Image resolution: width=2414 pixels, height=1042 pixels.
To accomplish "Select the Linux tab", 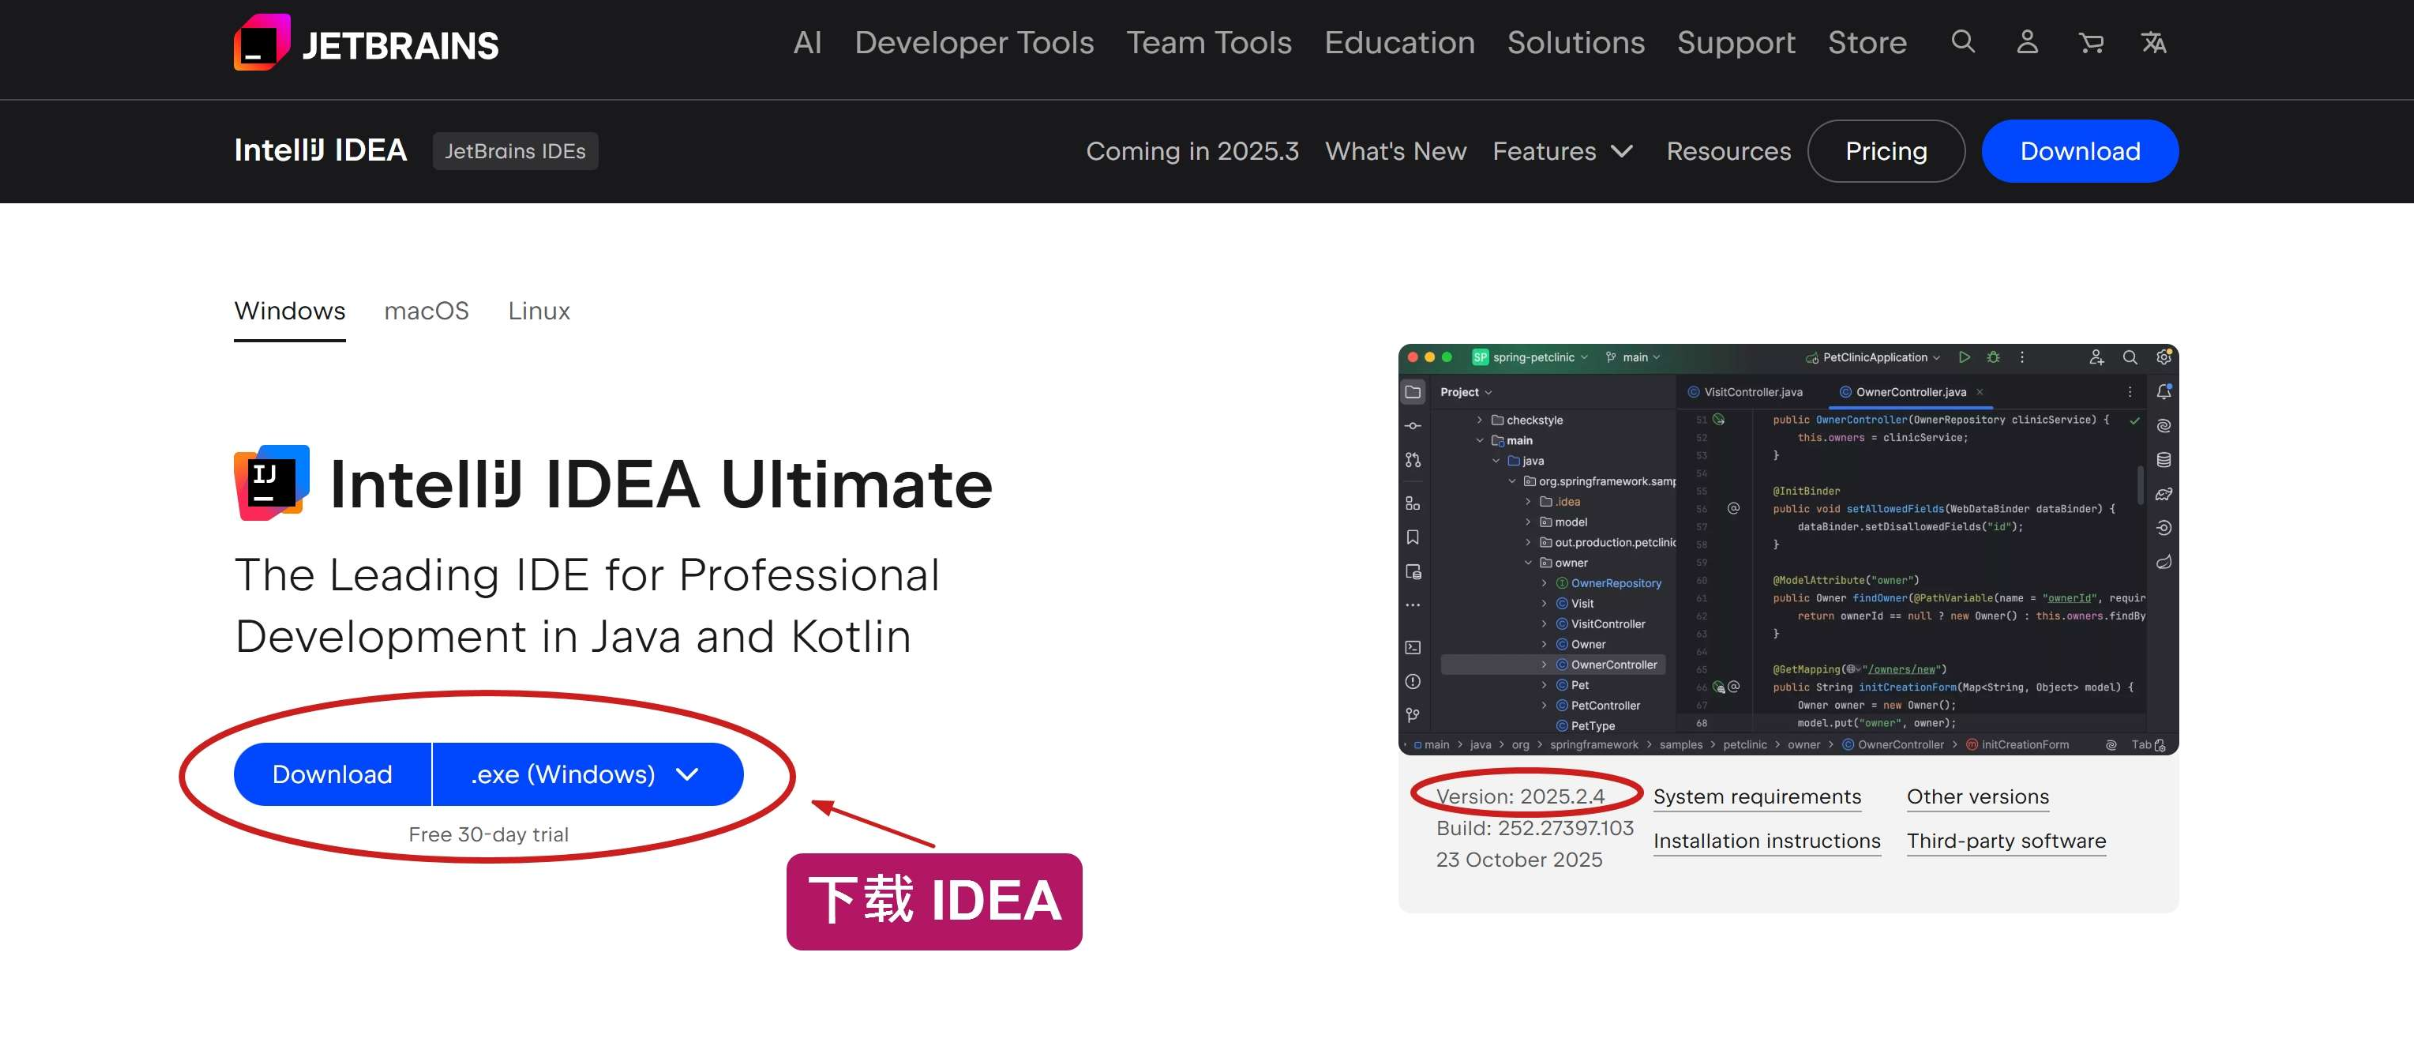I will [x=539, y=311].
